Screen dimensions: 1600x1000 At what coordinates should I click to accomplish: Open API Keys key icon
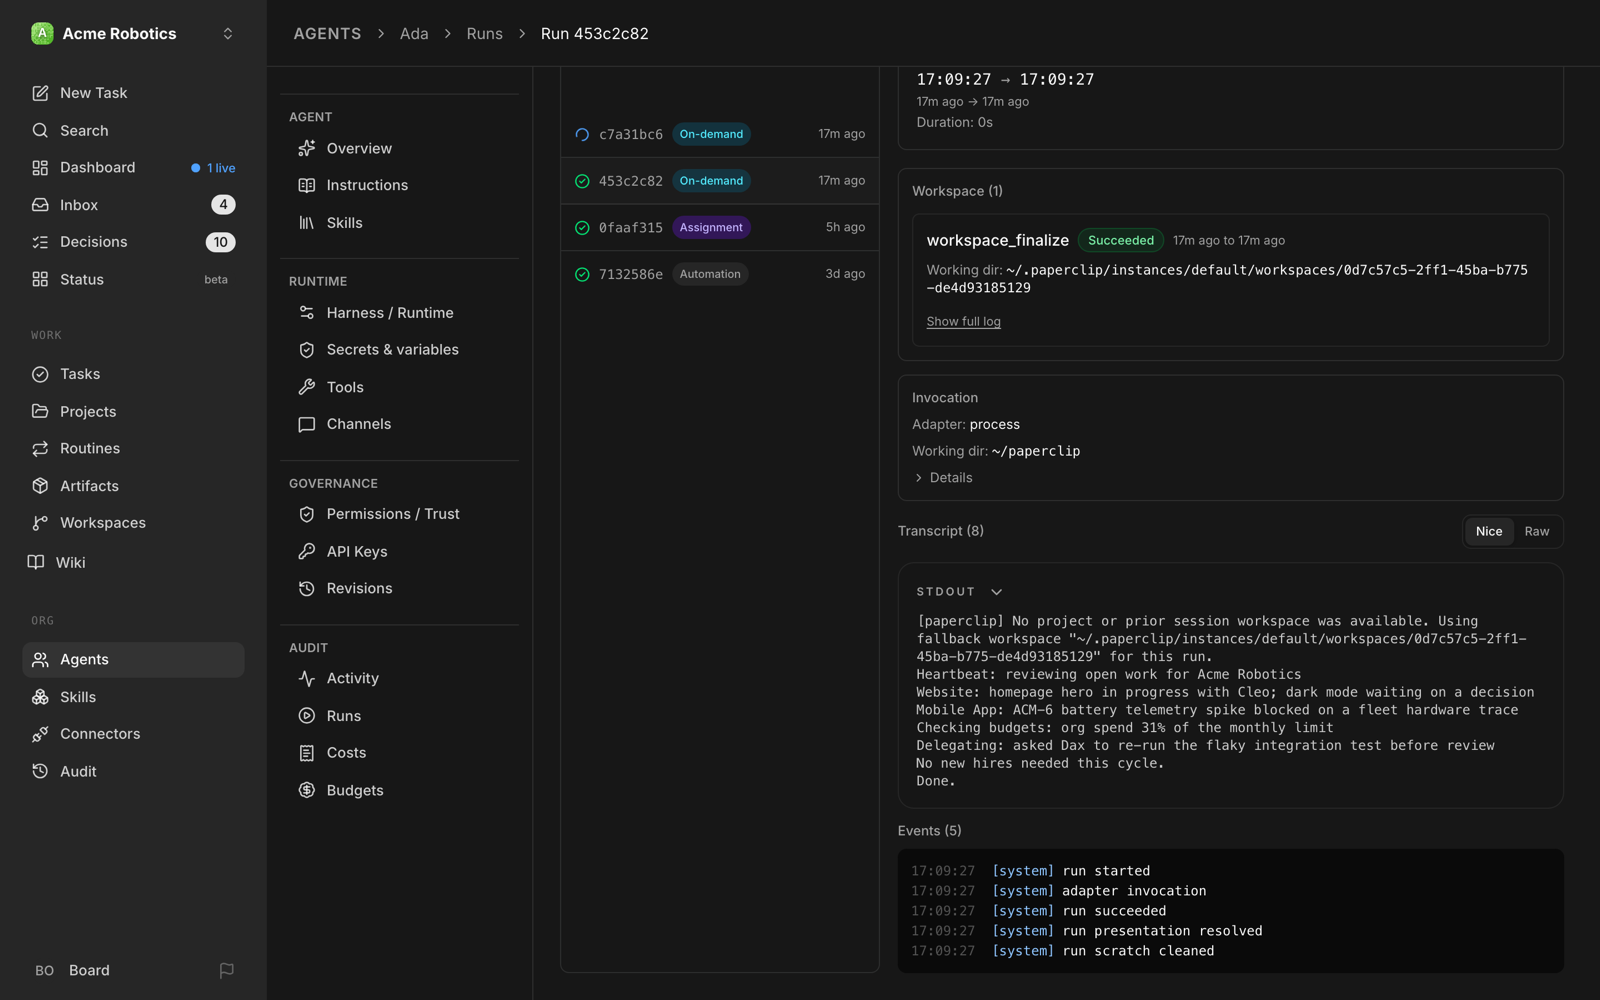point(307,552)
